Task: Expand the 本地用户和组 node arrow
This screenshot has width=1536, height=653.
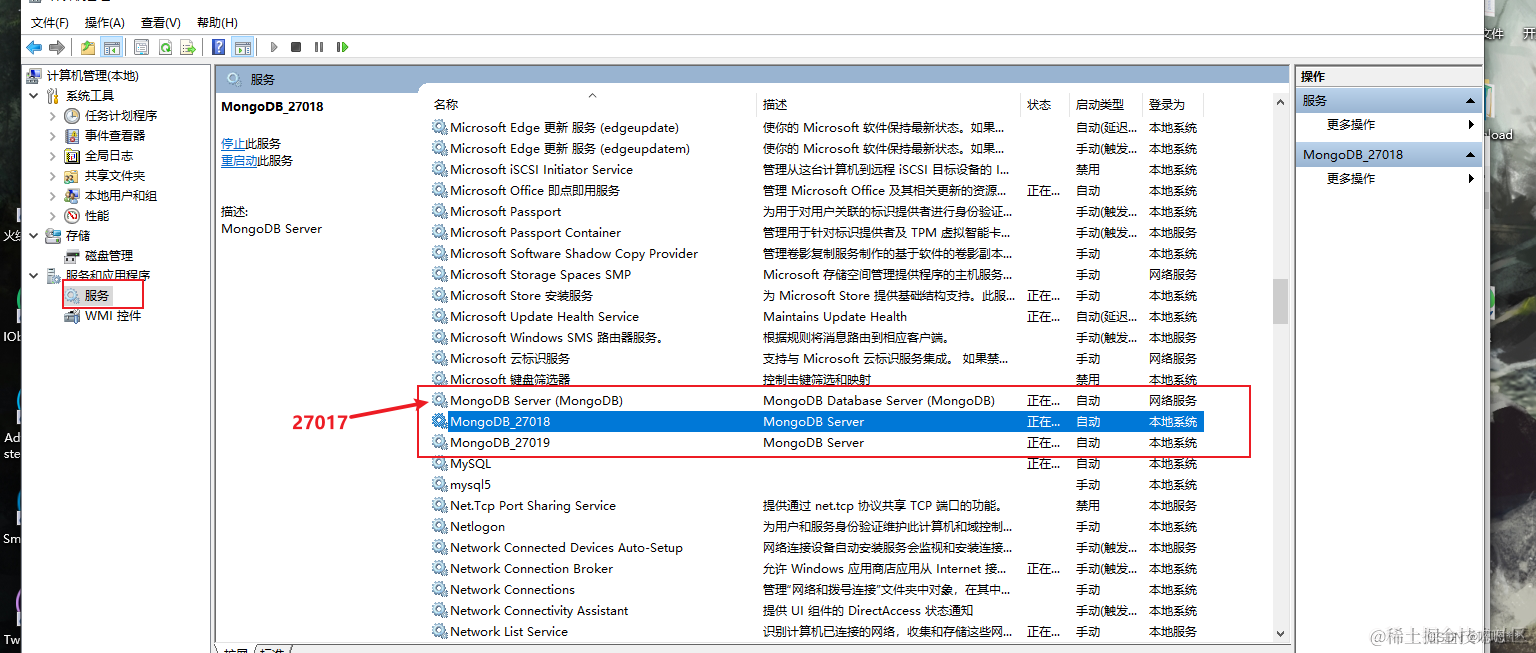Action: click(x=53, y=196)
